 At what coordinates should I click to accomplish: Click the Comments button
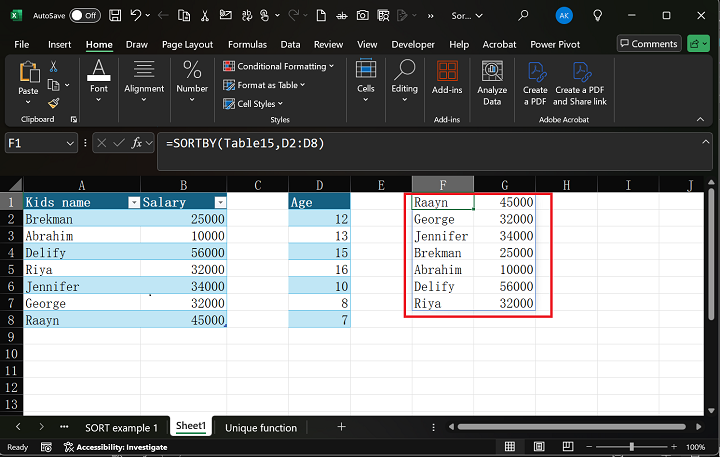tap(648, 44)
